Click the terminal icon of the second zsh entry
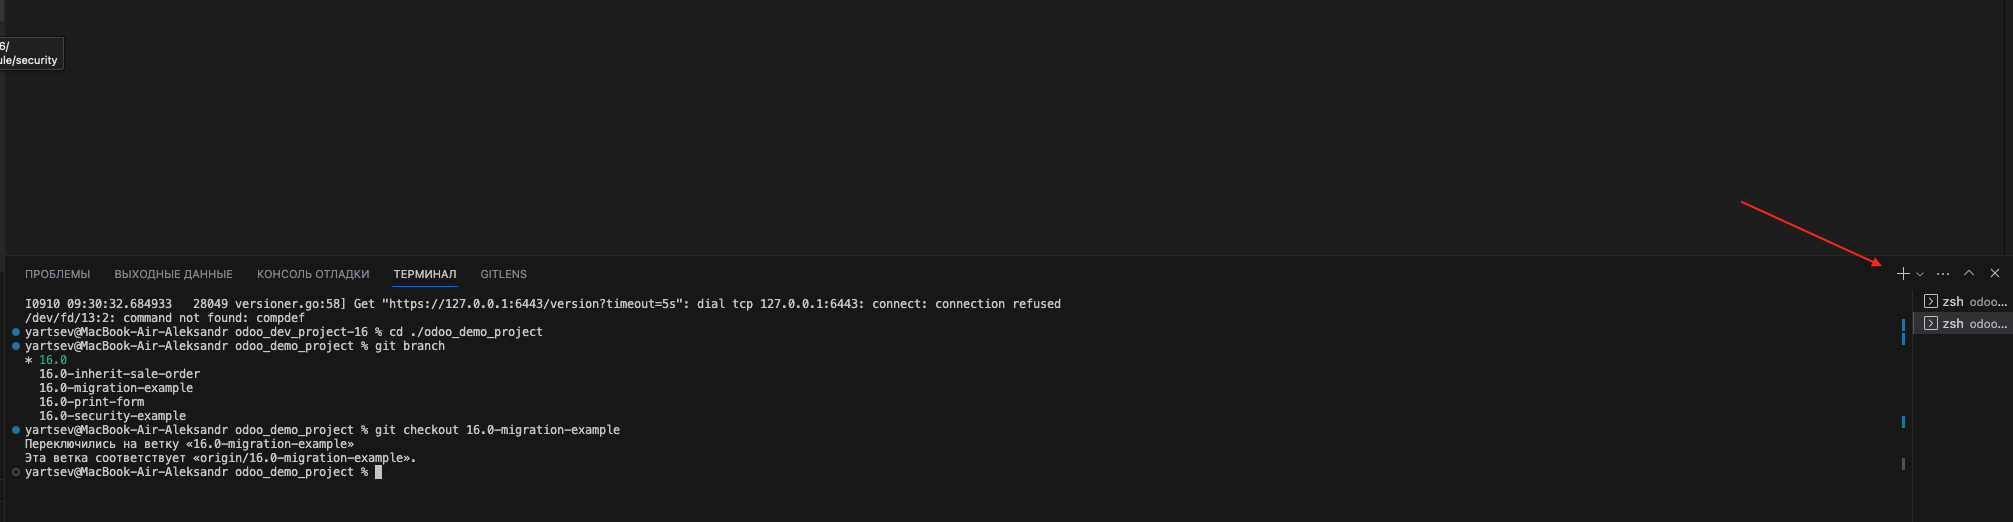The image size is (2013, 522). [1931, 323]
